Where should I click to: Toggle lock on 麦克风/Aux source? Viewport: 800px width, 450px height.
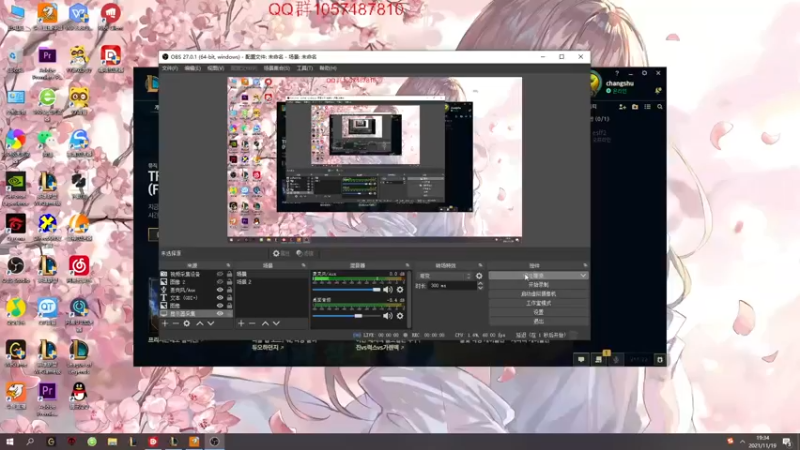(229, 290)
